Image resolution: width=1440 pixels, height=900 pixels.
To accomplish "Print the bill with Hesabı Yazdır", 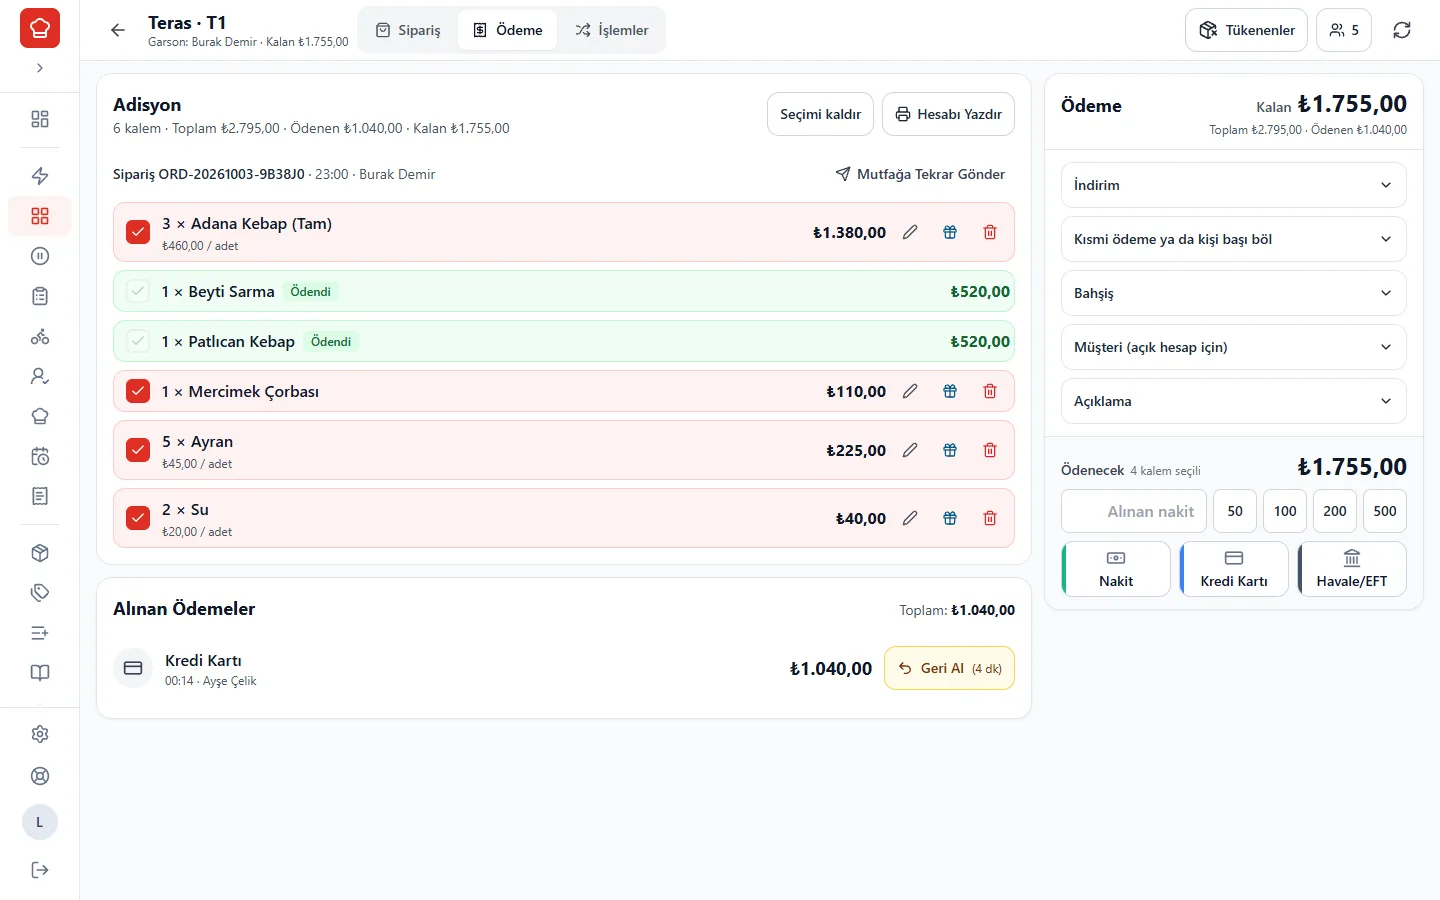I will 948,114.
